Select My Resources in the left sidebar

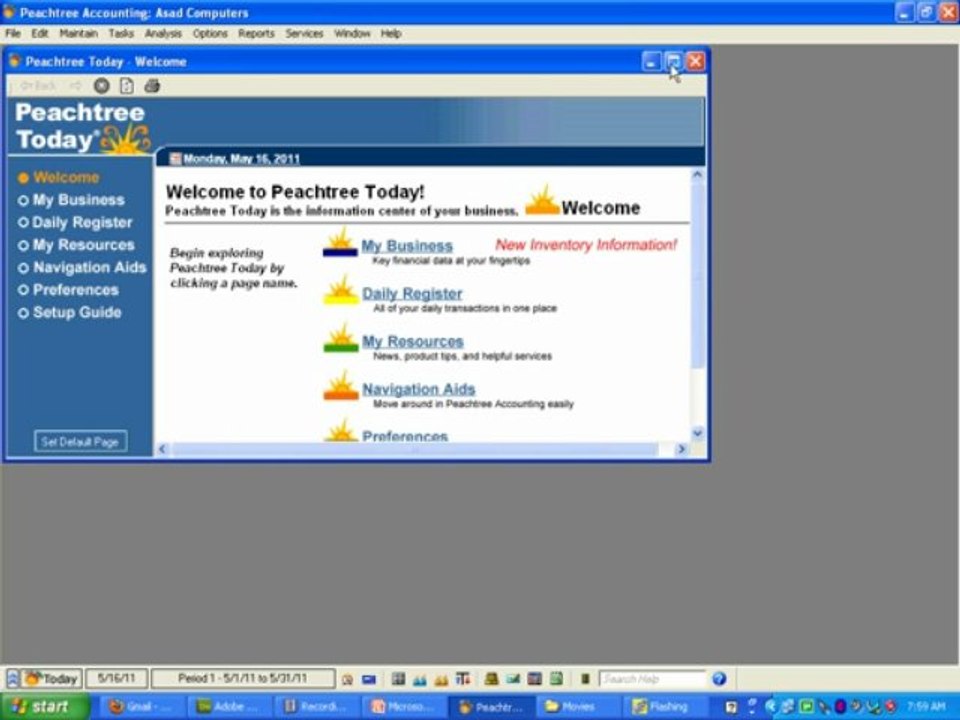(x=76, y=245)
